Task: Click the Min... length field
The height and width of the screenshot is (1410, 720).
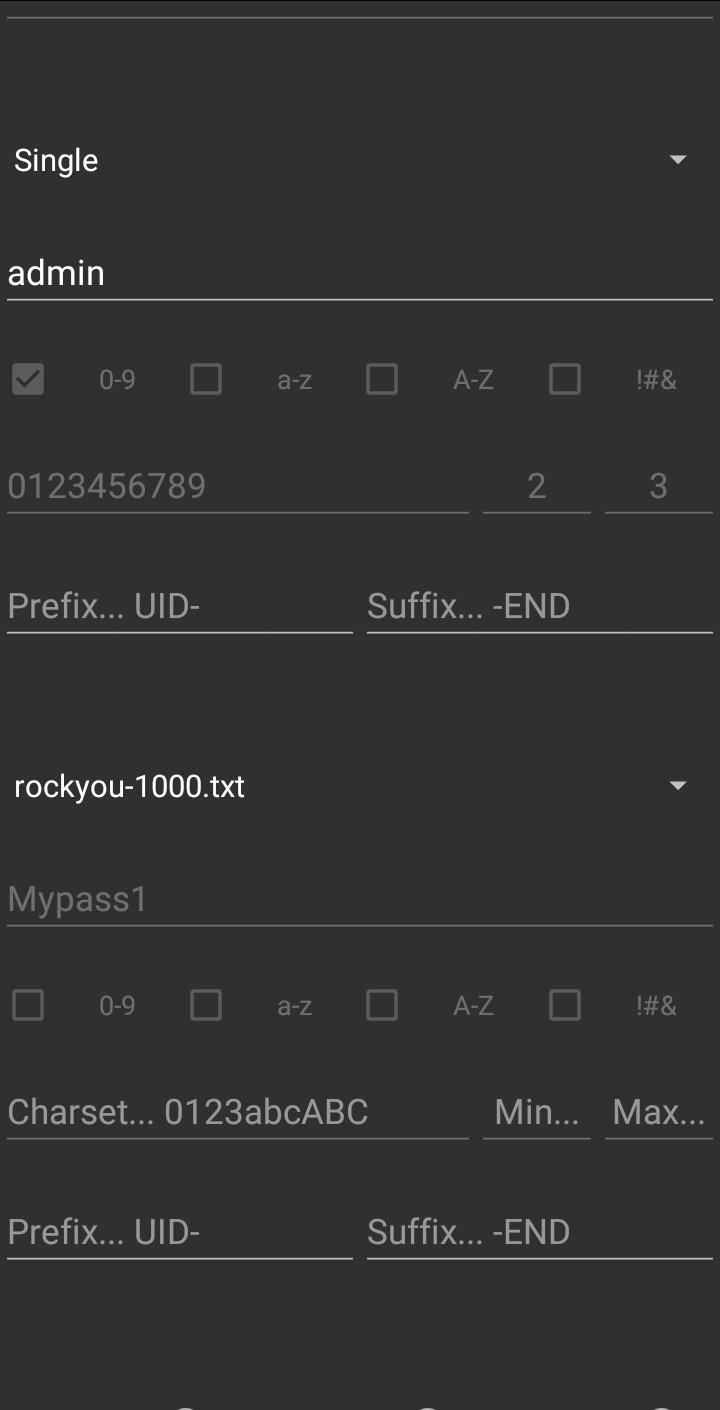Action: point(537,1112)
